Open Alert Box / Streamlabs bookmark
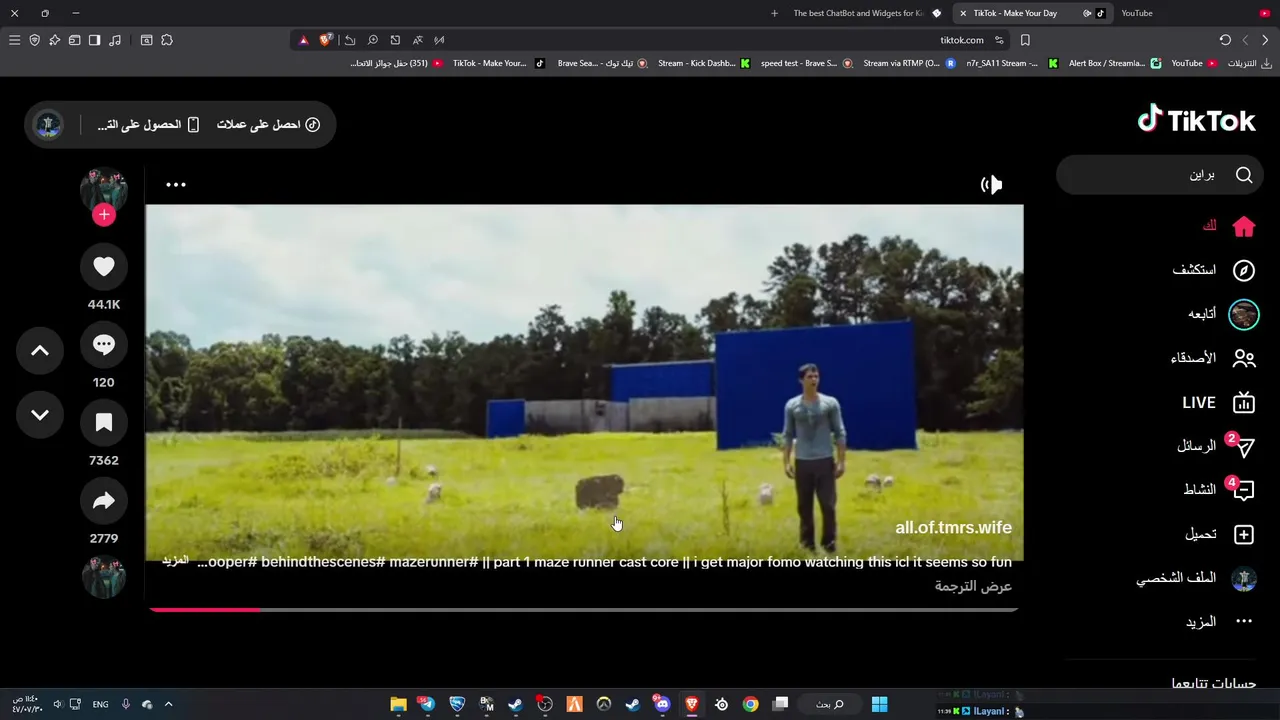Image resolution: width=1280 pixels, height=720 pixels. [1114, 63]
